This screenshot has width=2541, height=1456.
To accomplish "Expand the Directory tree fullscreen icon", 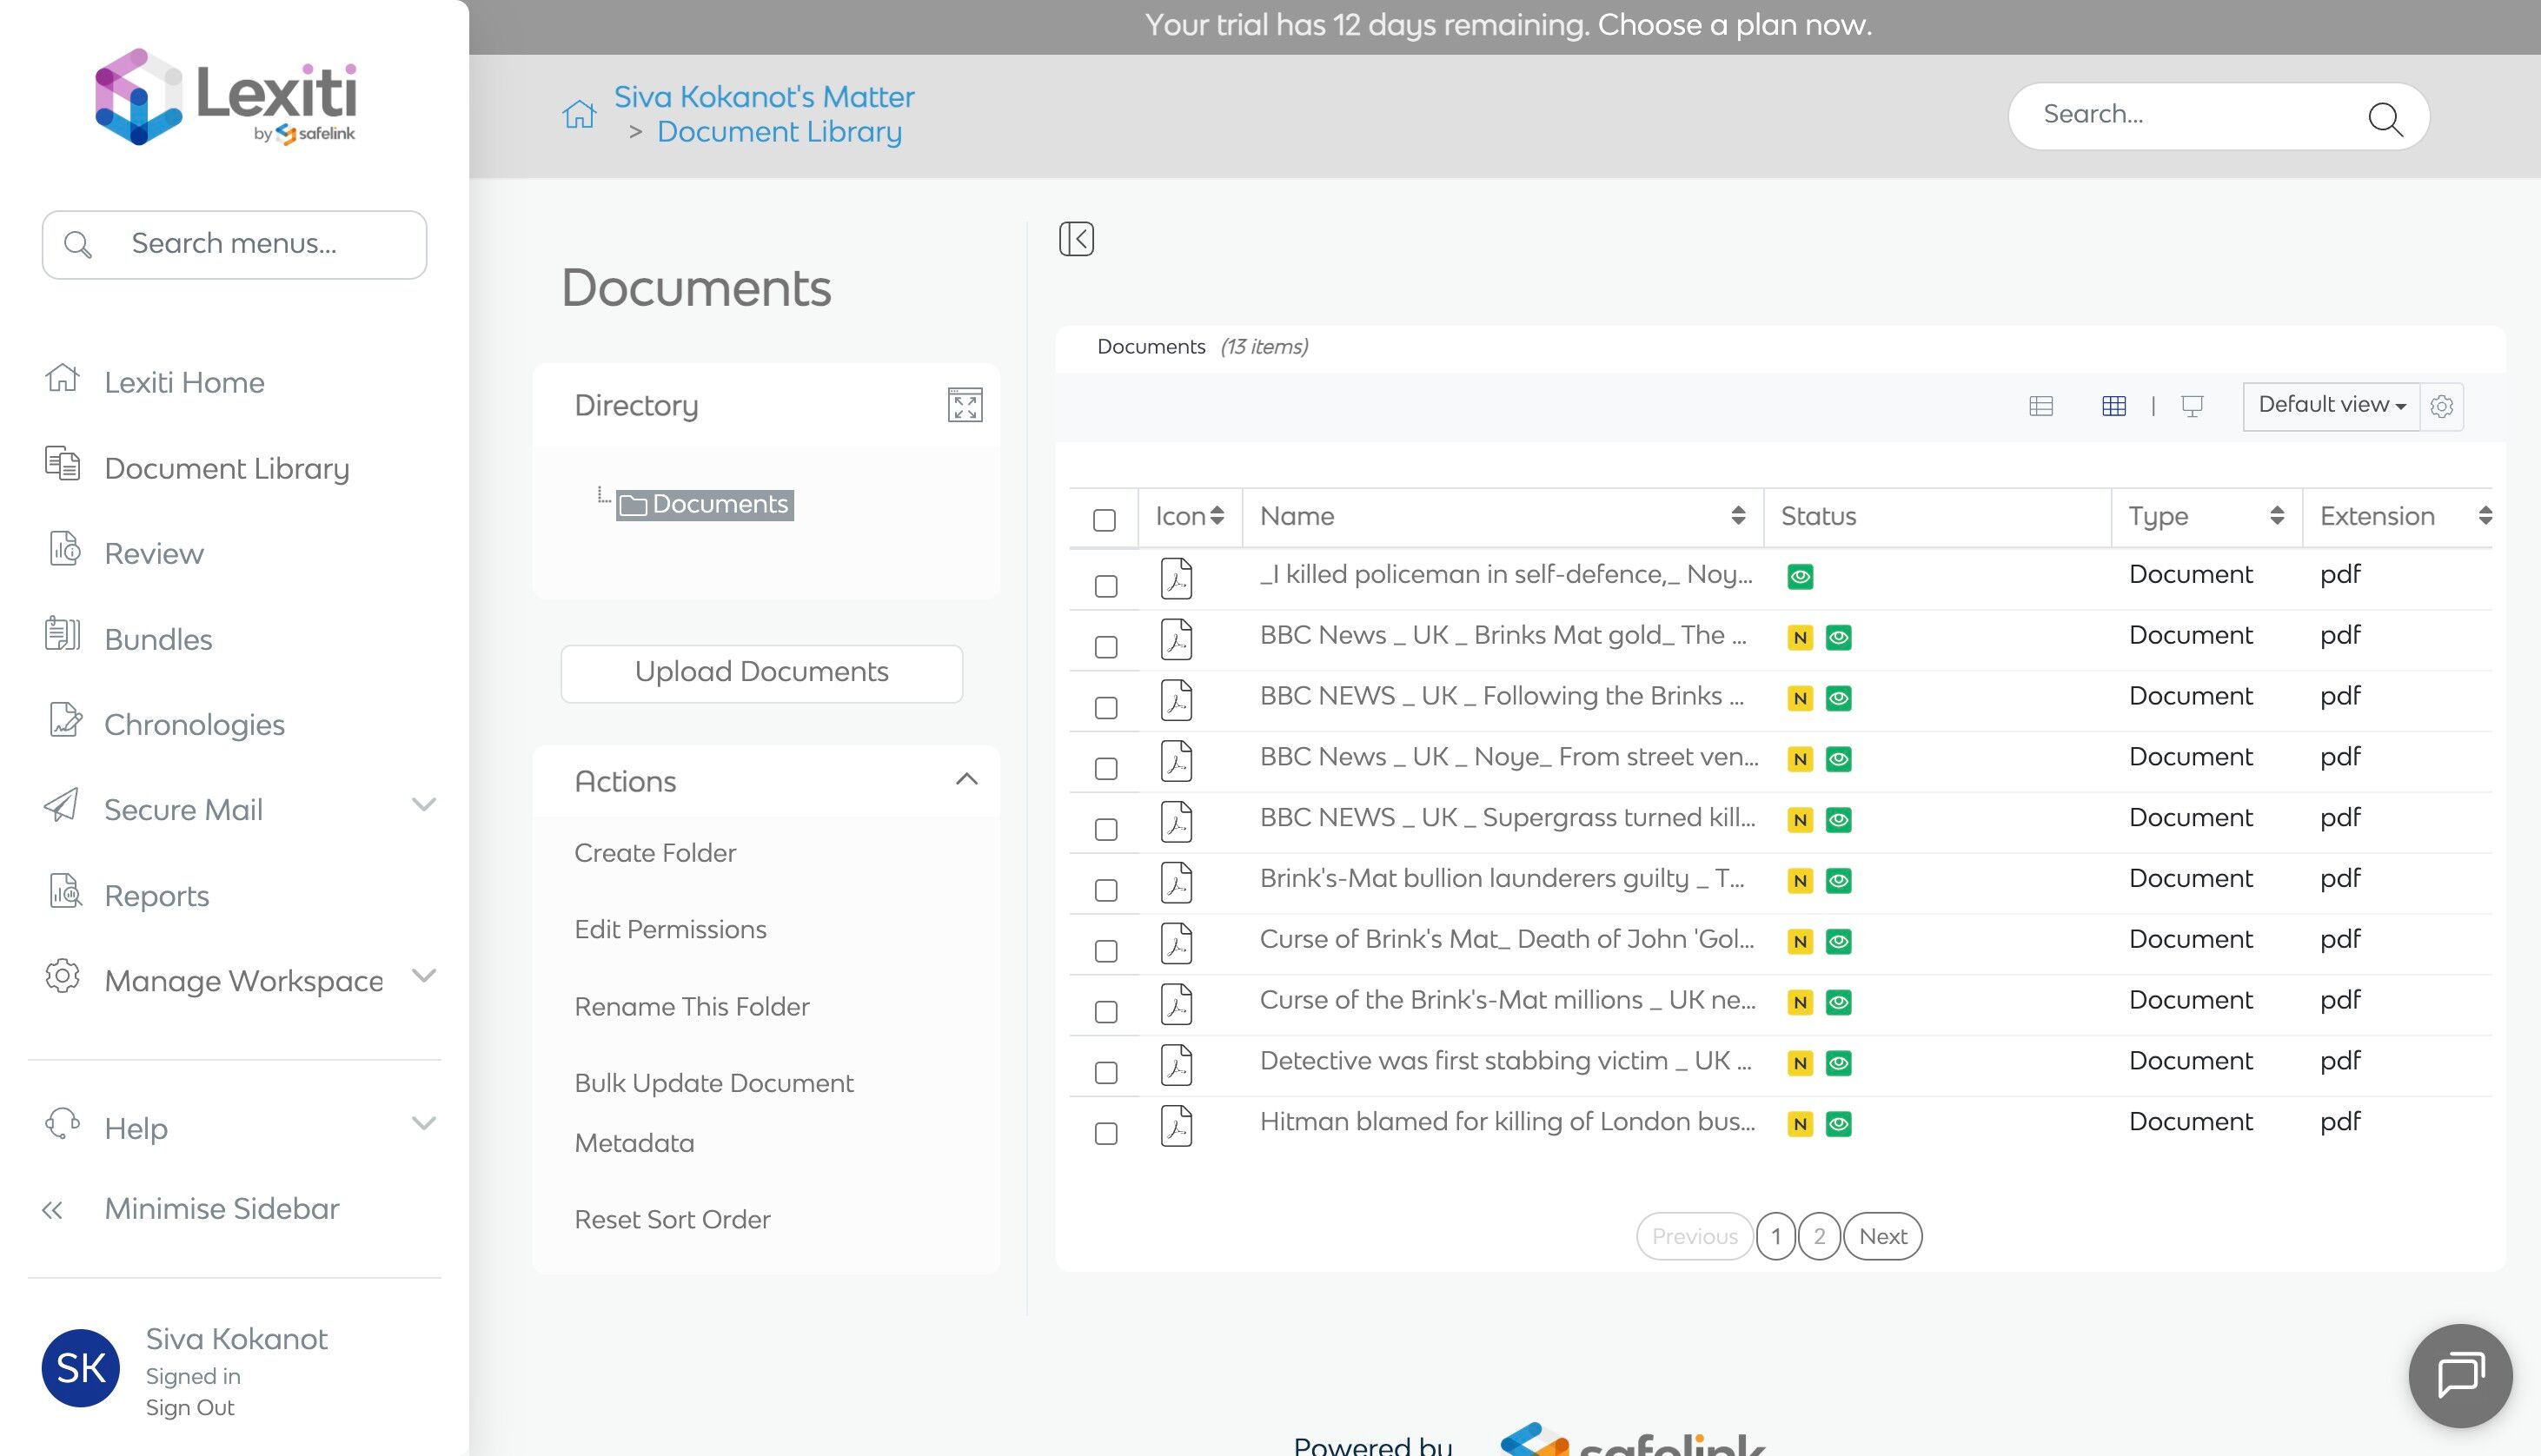I will [964, 405].
